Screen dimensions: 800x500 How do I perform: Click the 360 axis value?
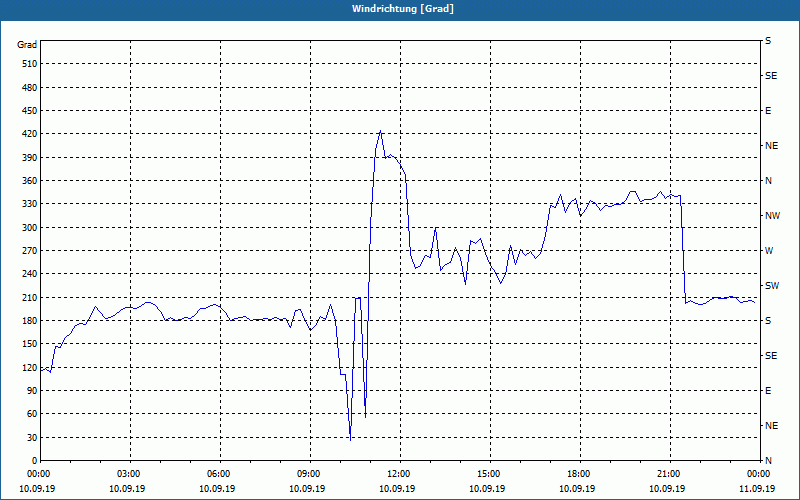point(30,181)
